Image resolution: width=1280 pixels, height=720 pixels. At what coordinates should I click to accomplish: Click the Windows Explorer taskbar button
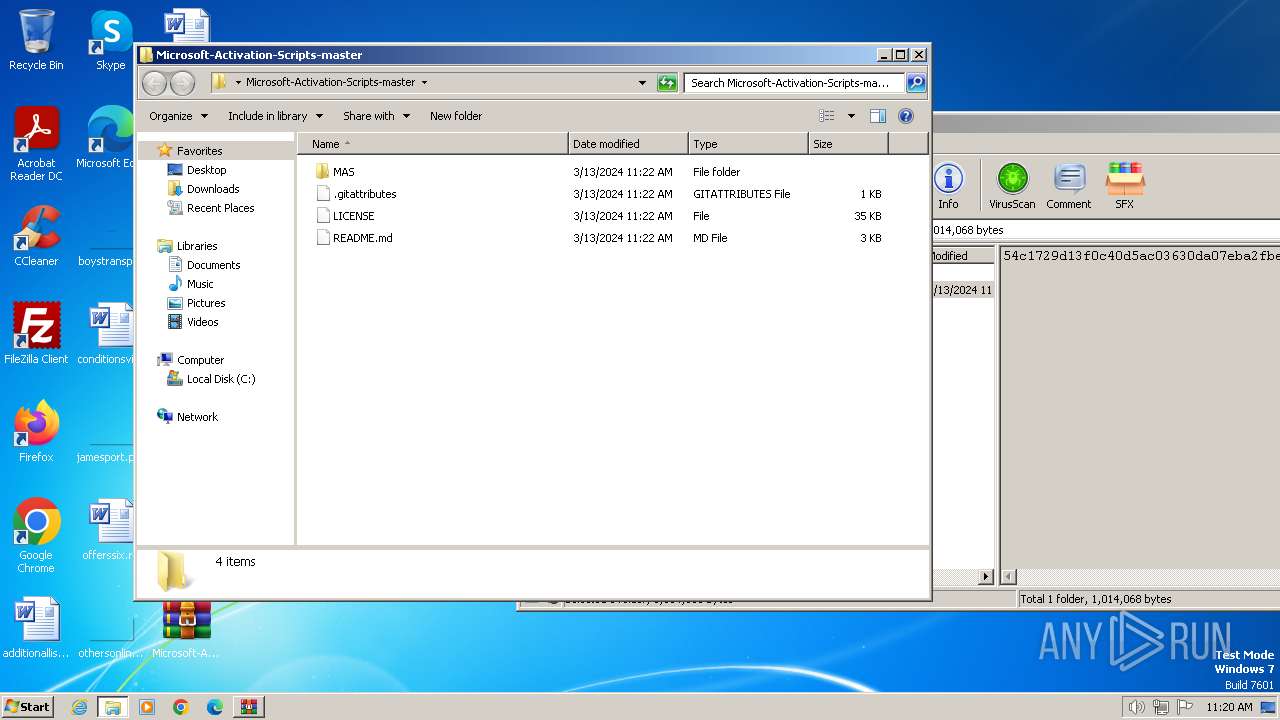(x=113, y=707)
